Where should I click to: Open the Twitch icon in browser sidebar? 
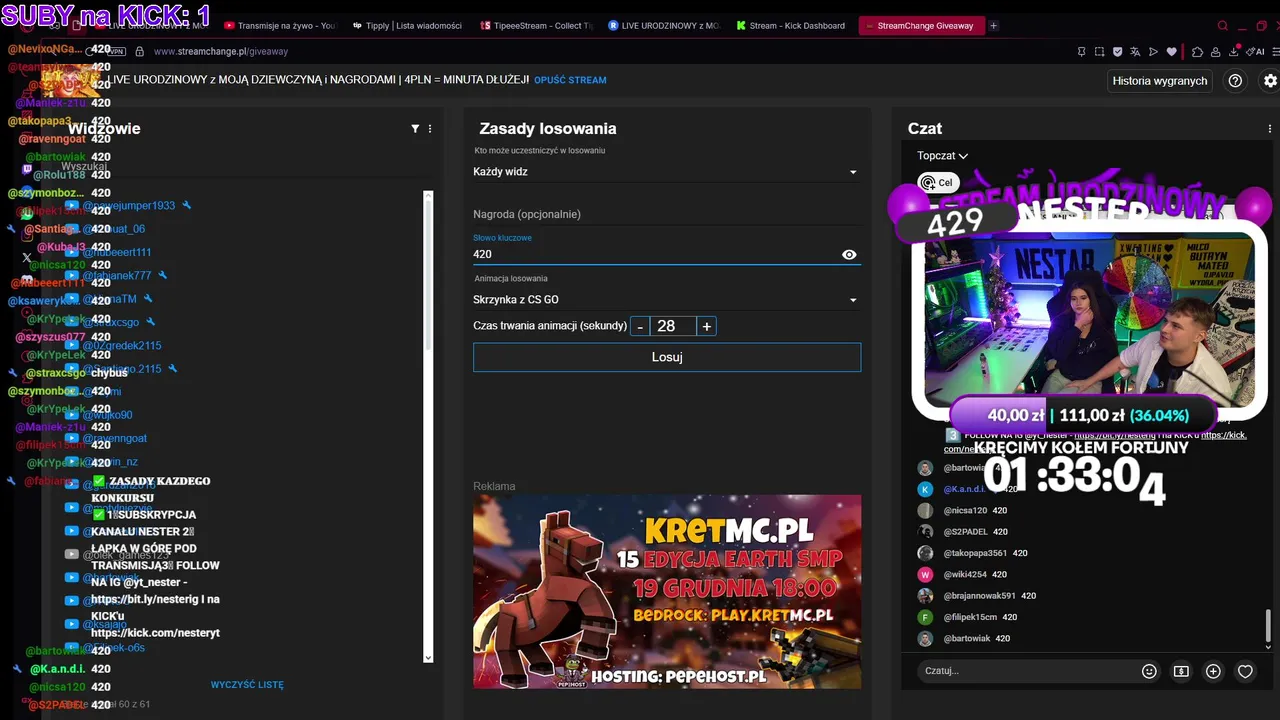click(26, 171)
